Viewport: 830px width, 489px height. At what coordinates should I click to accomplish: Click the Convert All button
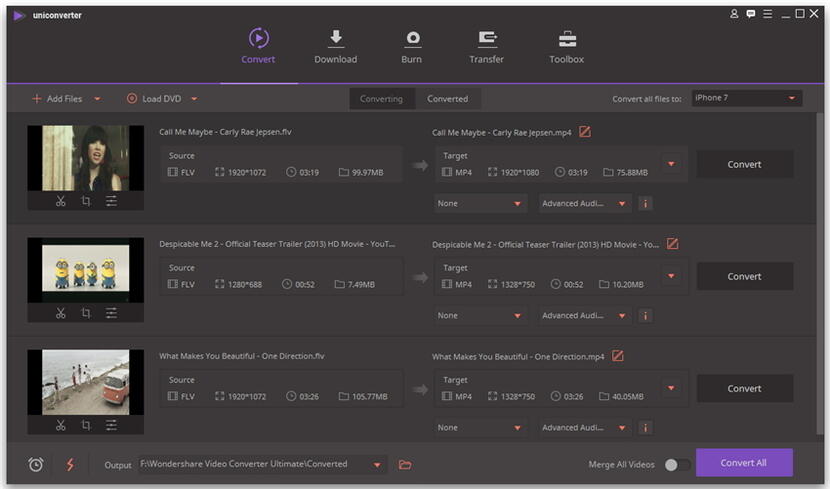click(744, 463)
